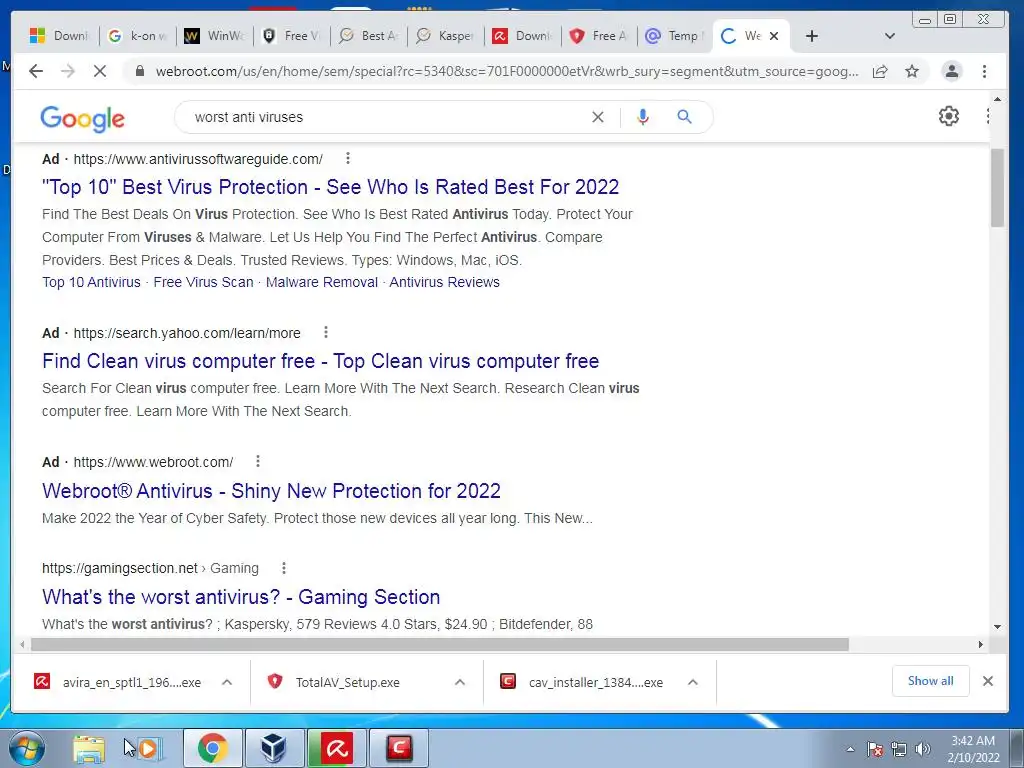The height and width of the screenshot is (768, 1024).
Task: Clear the Google search box with X
Action: click(x=598, y=117)
